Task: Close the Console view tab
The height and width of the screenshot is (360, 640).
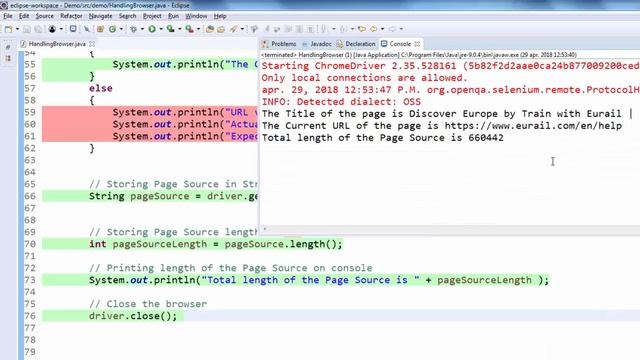Action: click(x=417, y=44)
